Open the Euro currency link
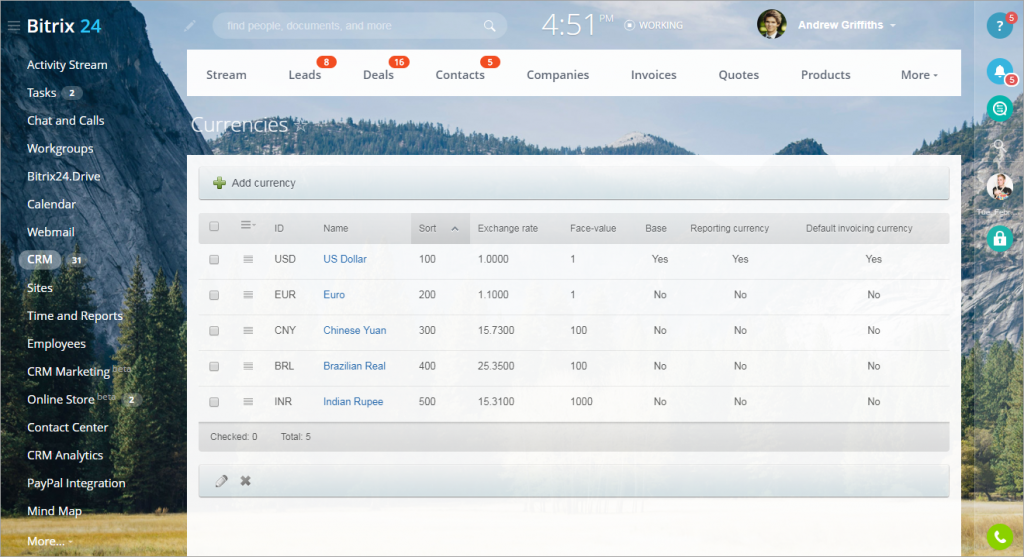Viewport: 1024px width, 557px height. click(x=334, y=295)
